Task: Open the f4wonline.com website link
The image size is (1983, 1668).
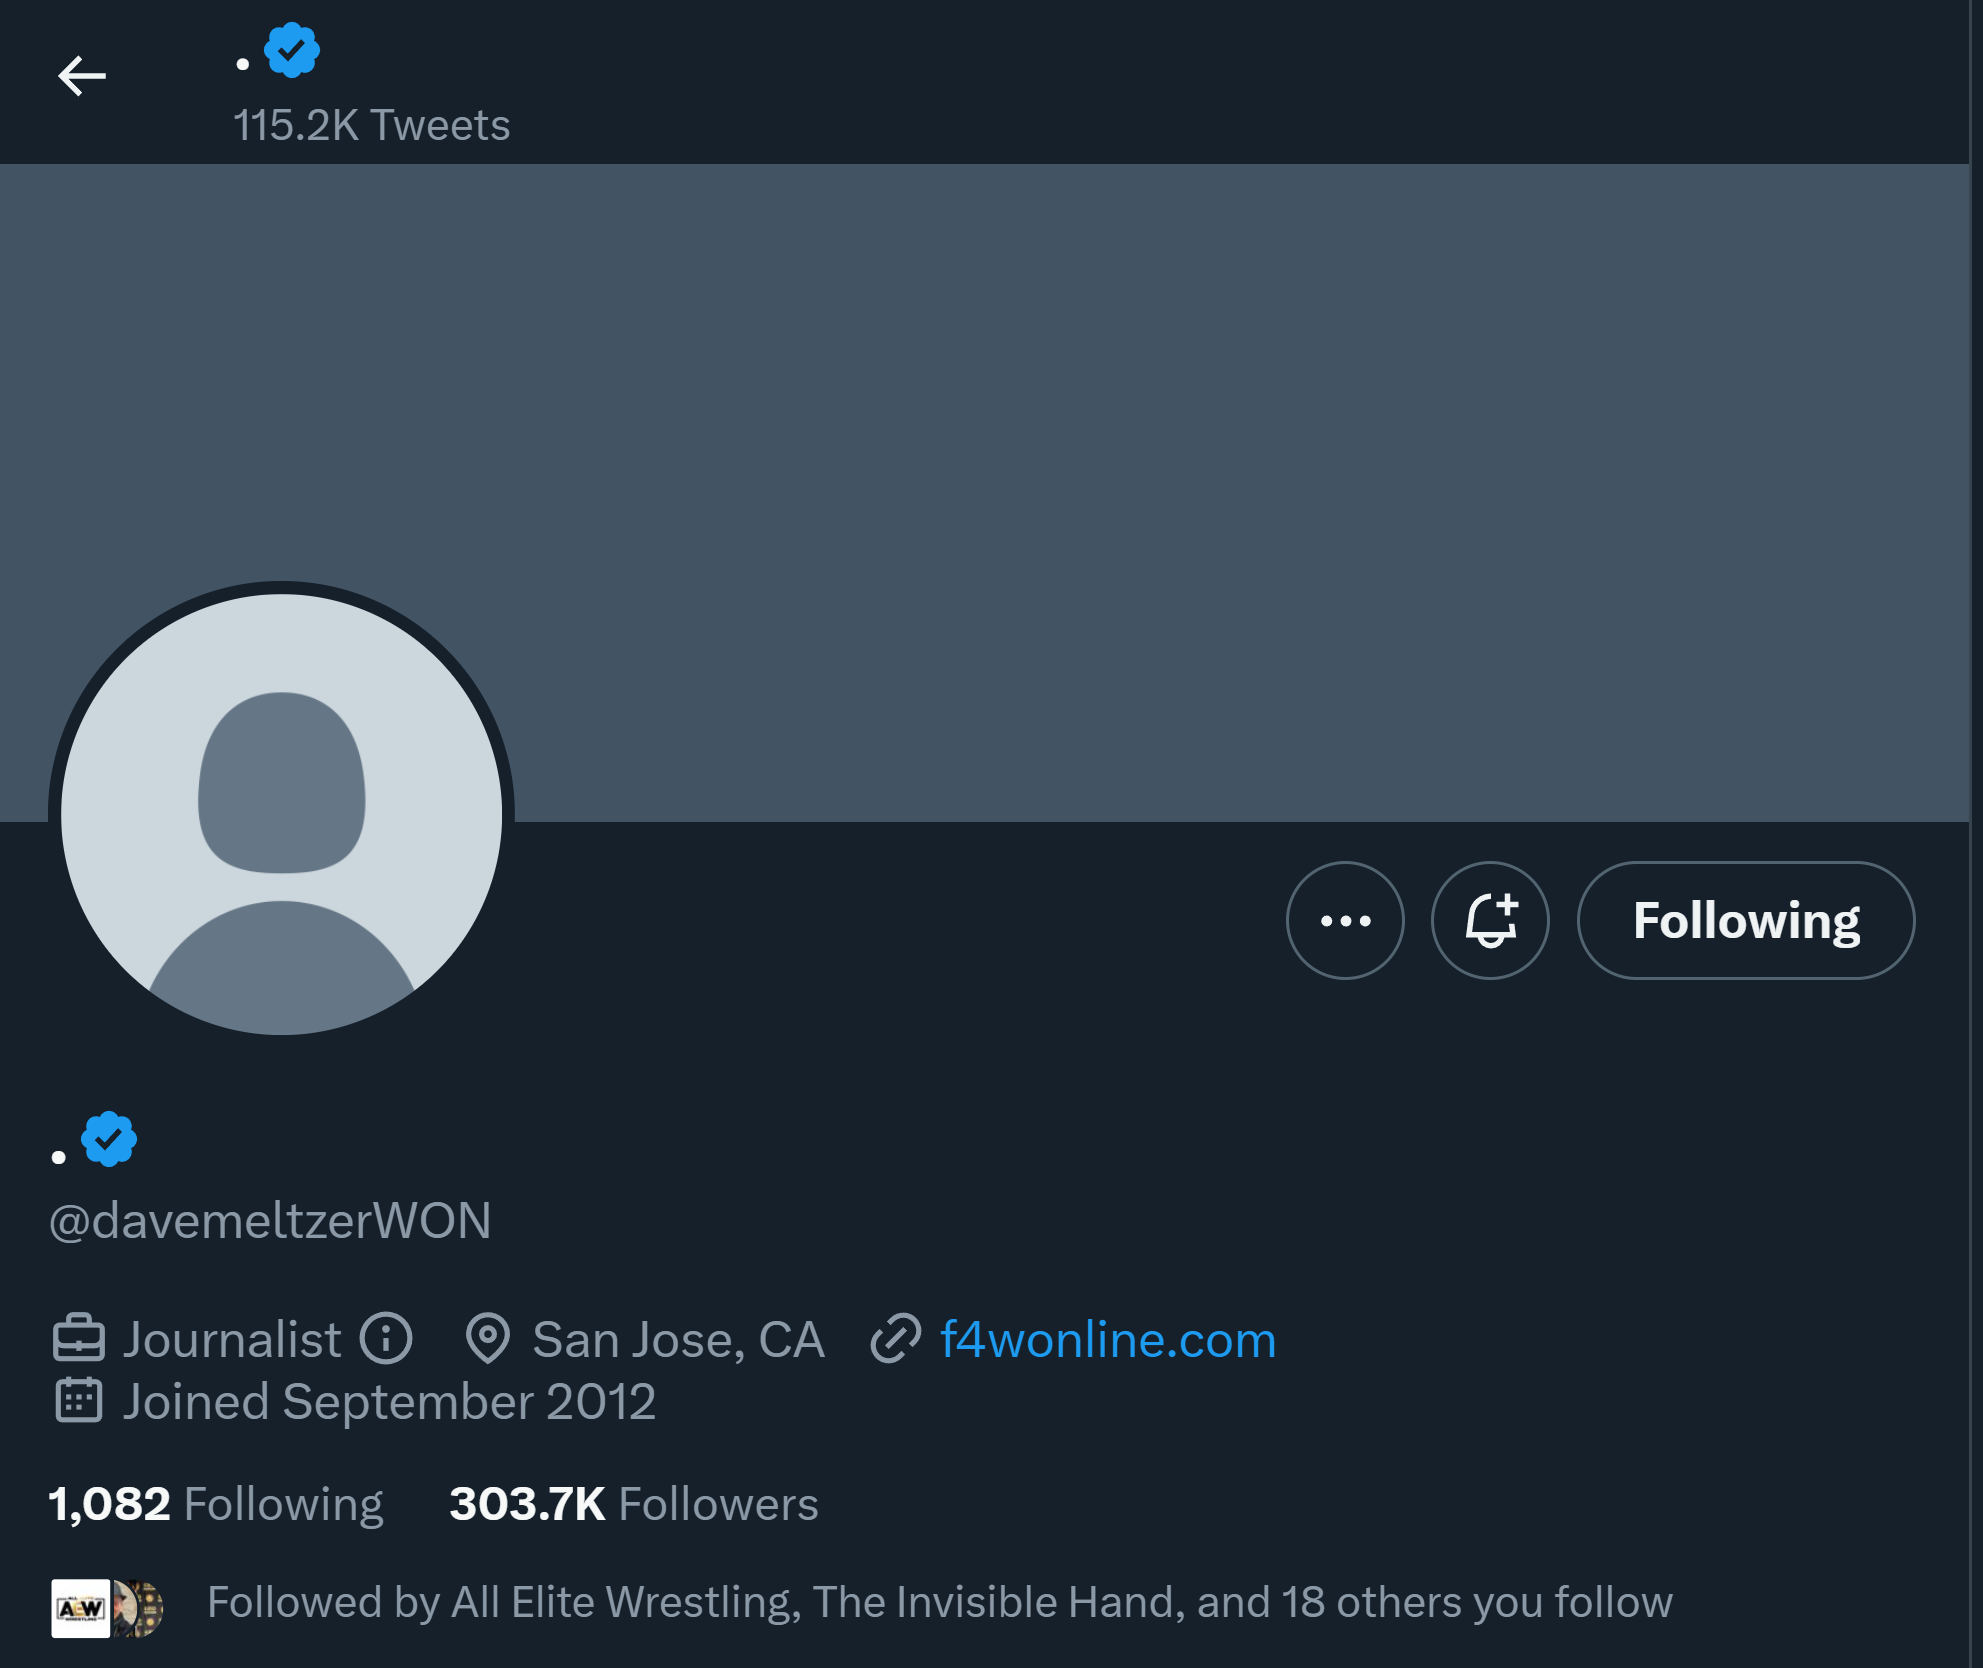Action: tap(1108, 1339)
